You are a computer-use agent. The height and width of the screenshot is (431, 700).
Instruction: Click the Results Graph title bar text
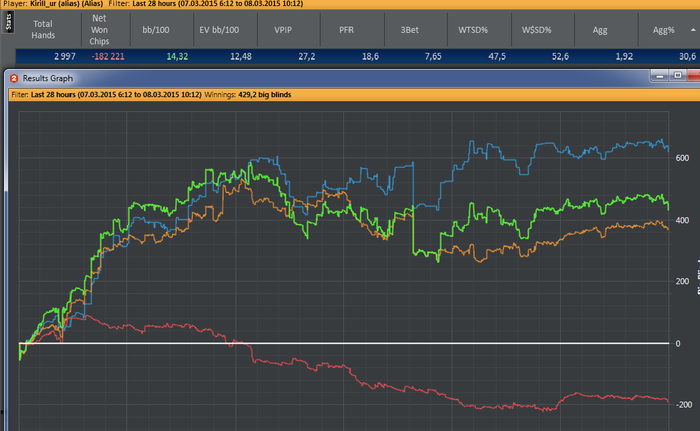pyautogui.click(x=47, y=78)
